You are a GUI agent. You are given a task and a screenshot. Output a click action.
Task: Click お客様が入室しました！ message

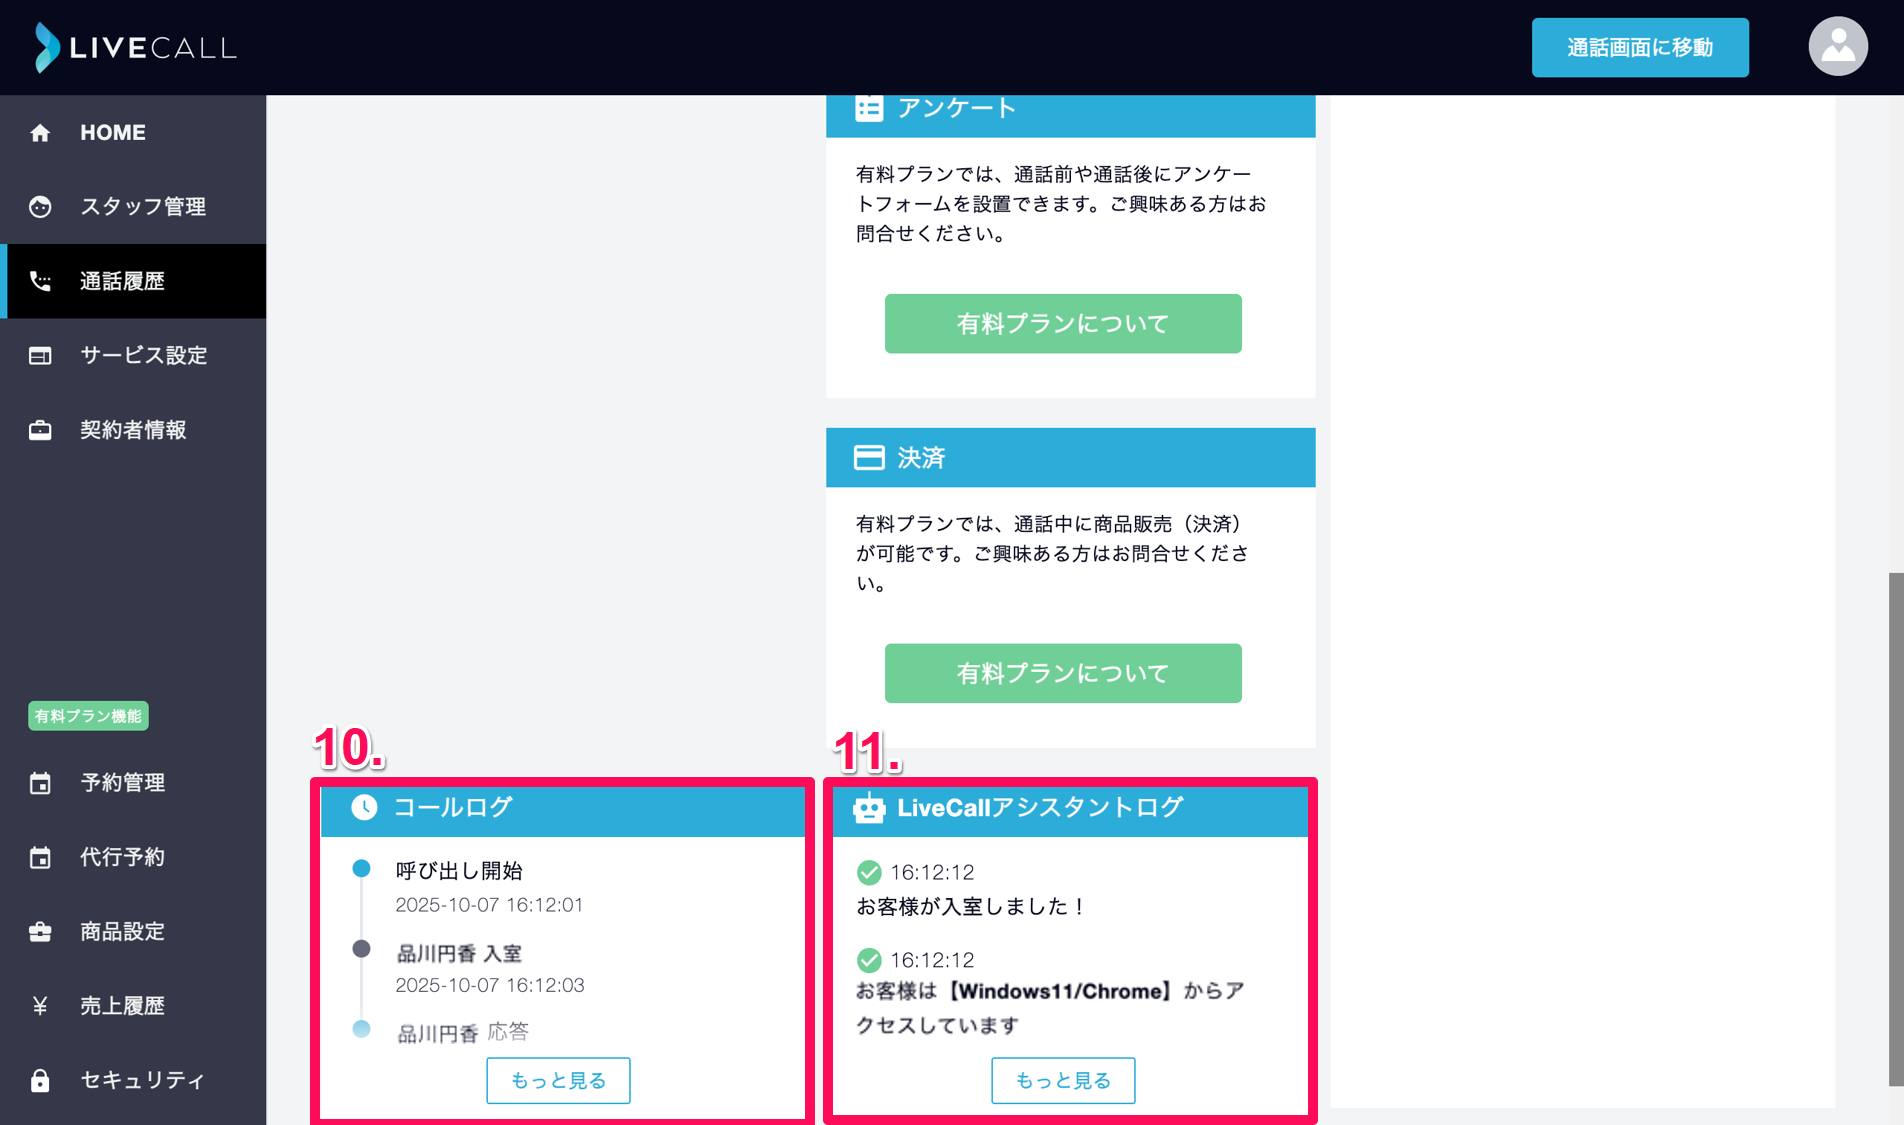click(971, 906)
